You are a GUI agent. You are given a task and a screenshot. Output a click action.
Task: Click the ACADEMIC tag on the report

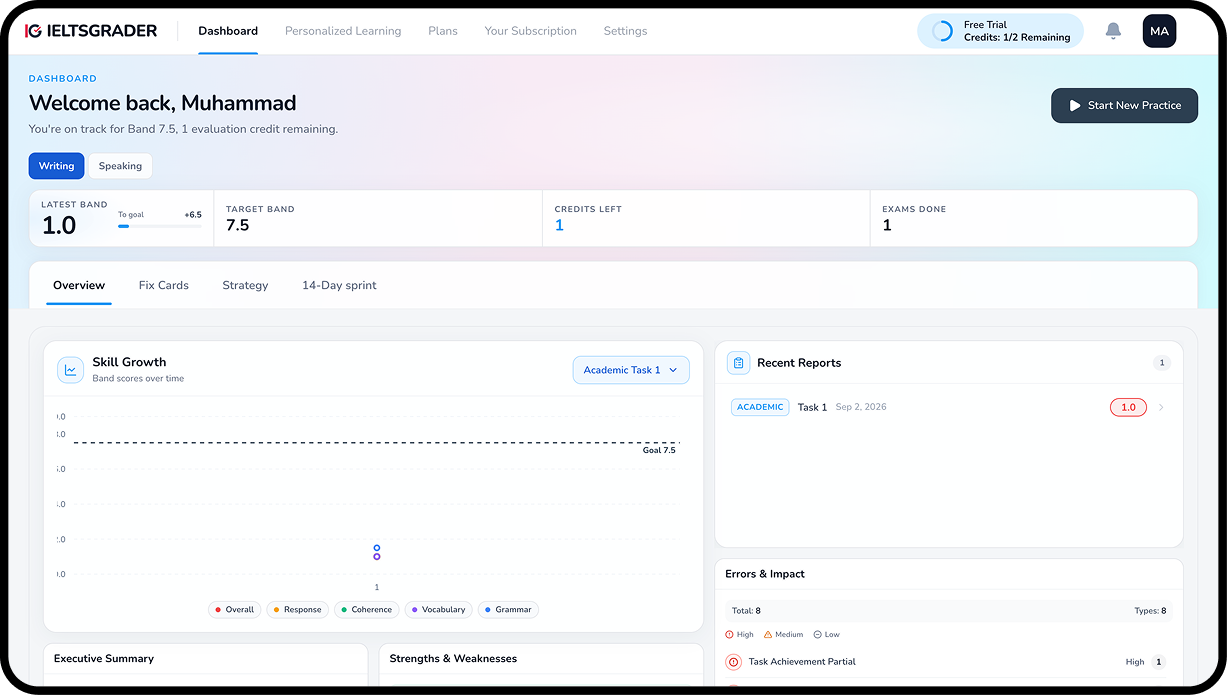point(760,407)
